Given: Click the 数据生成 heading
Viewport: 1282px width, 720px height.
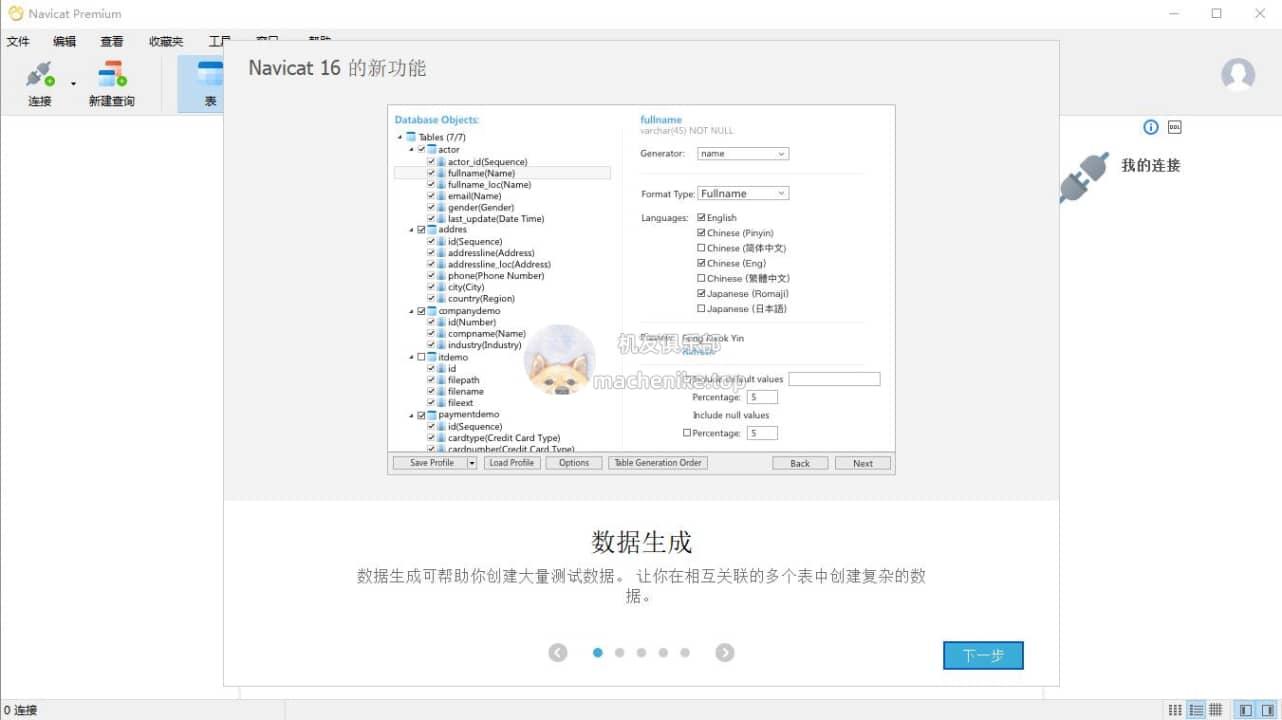Looking at the screenshot, I should click(x=641, y=543).
